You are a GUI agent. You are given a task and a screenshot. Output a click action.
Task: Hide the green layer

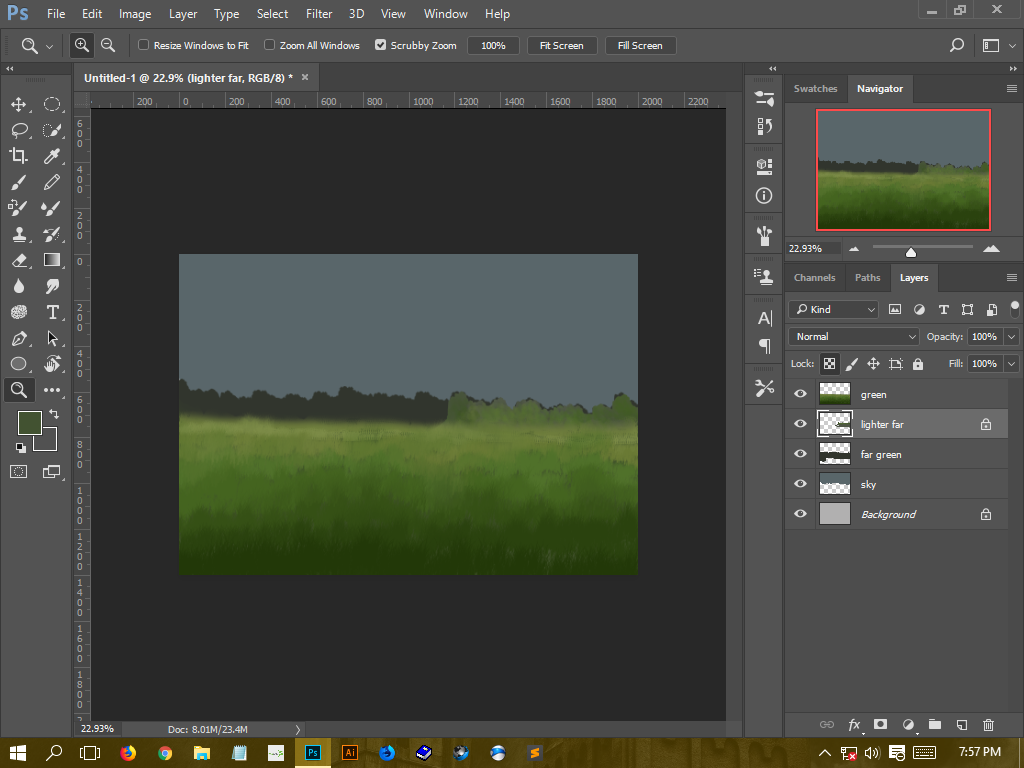pos(800,394)
